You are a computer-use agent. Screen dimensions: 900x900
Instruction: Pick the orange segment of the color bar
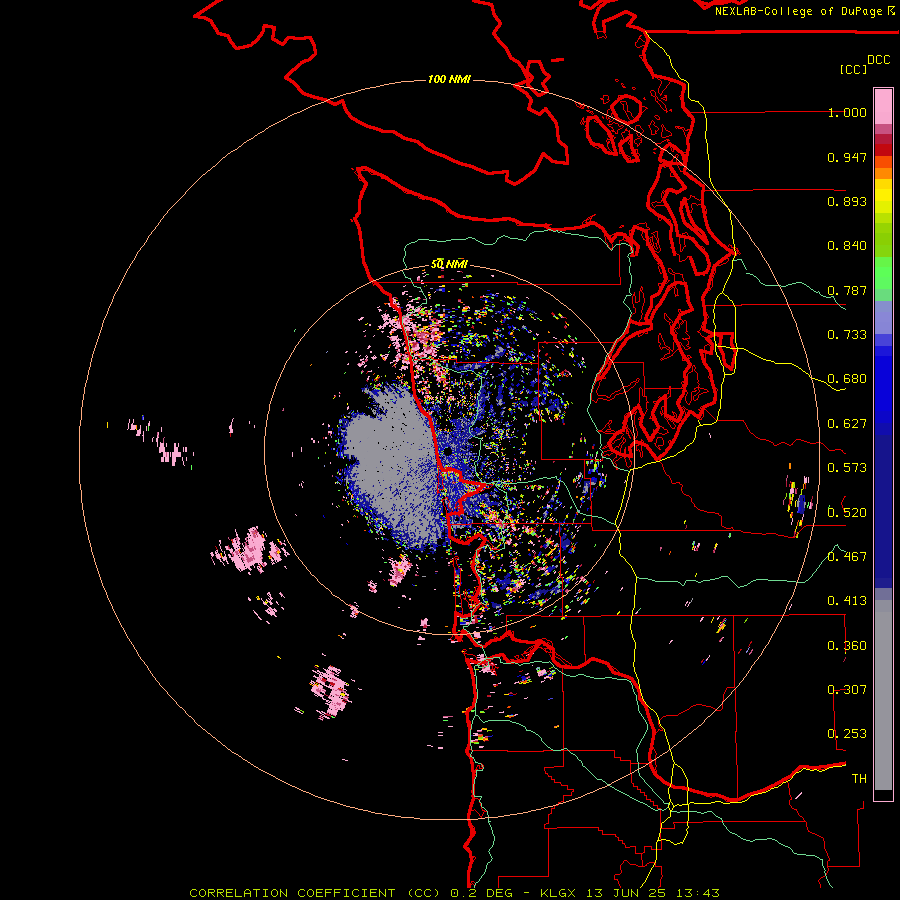(883, 173)
